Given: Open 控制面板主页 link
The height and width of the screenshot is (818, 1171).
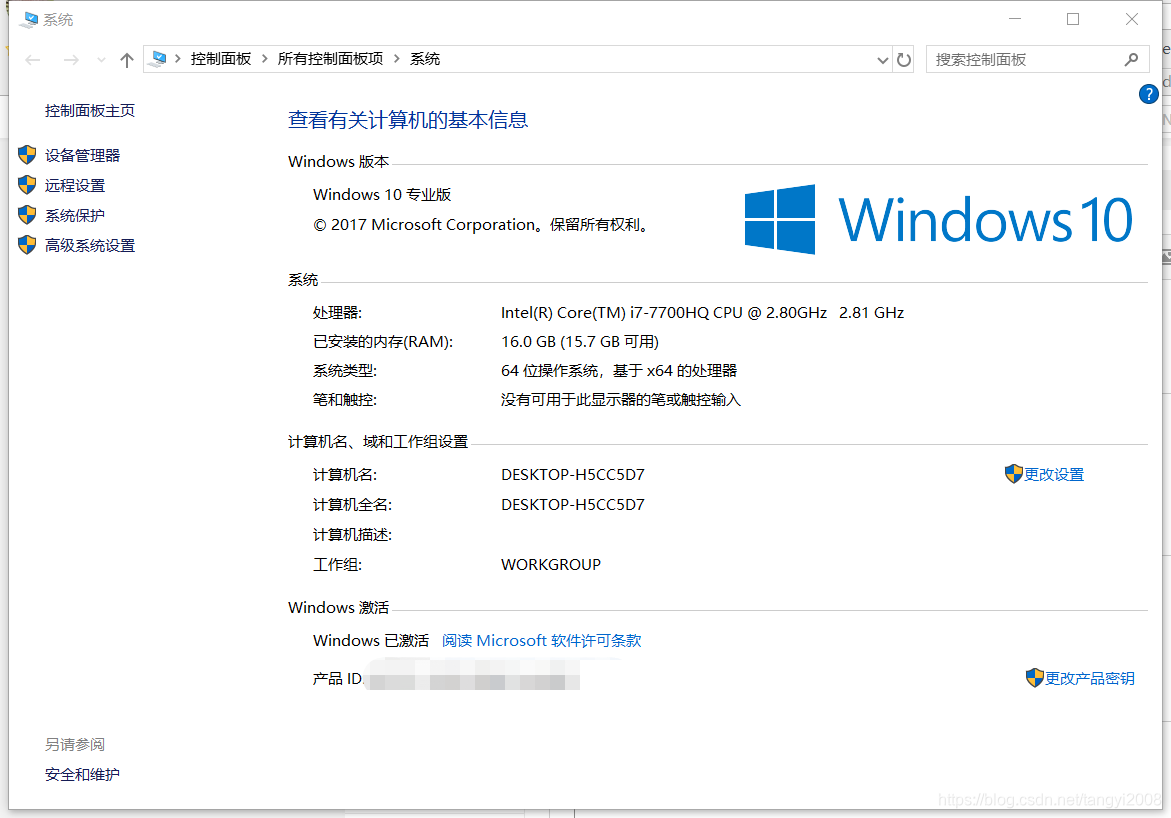Looking at the screenshot, I should tap(90, 111).
